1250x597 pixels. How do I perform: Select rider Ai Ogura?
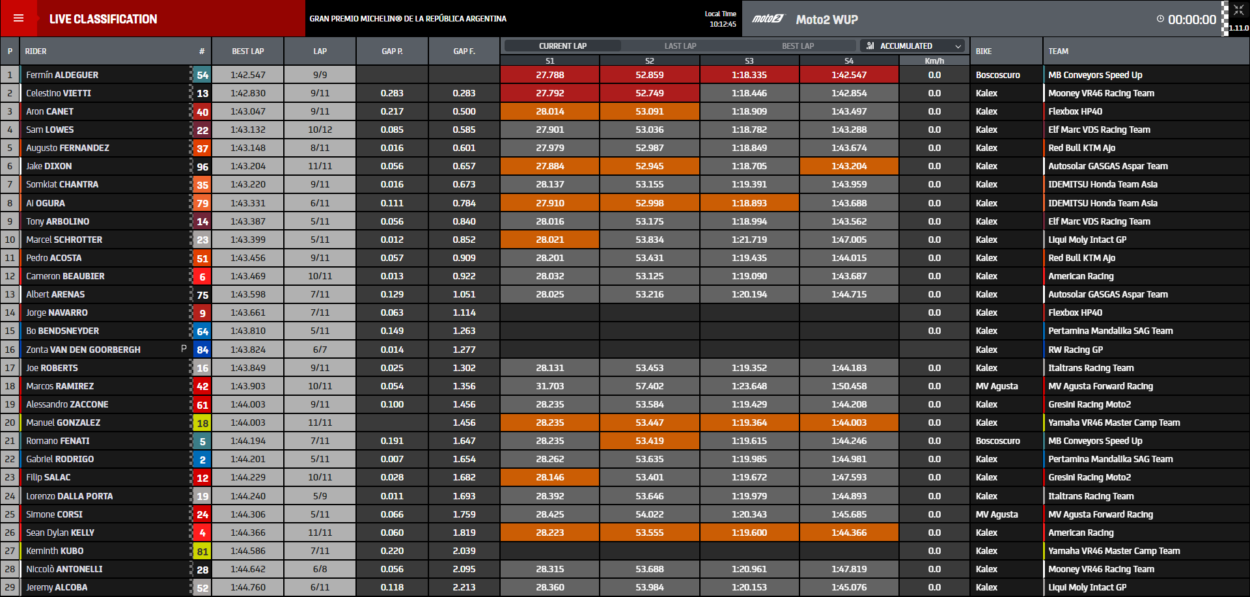point(46,203)
